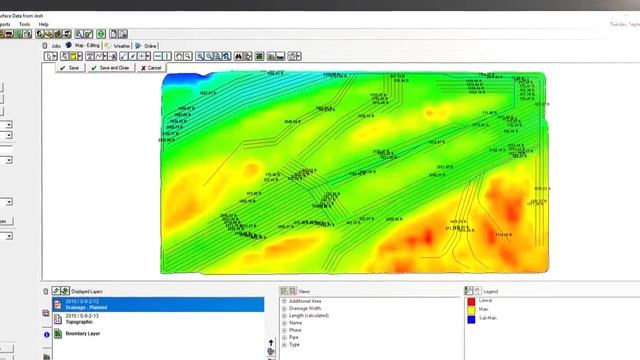This screenshot has height=360, width=640.
Task: Click the Lateral legend label
Action: [x=485, y=300]
